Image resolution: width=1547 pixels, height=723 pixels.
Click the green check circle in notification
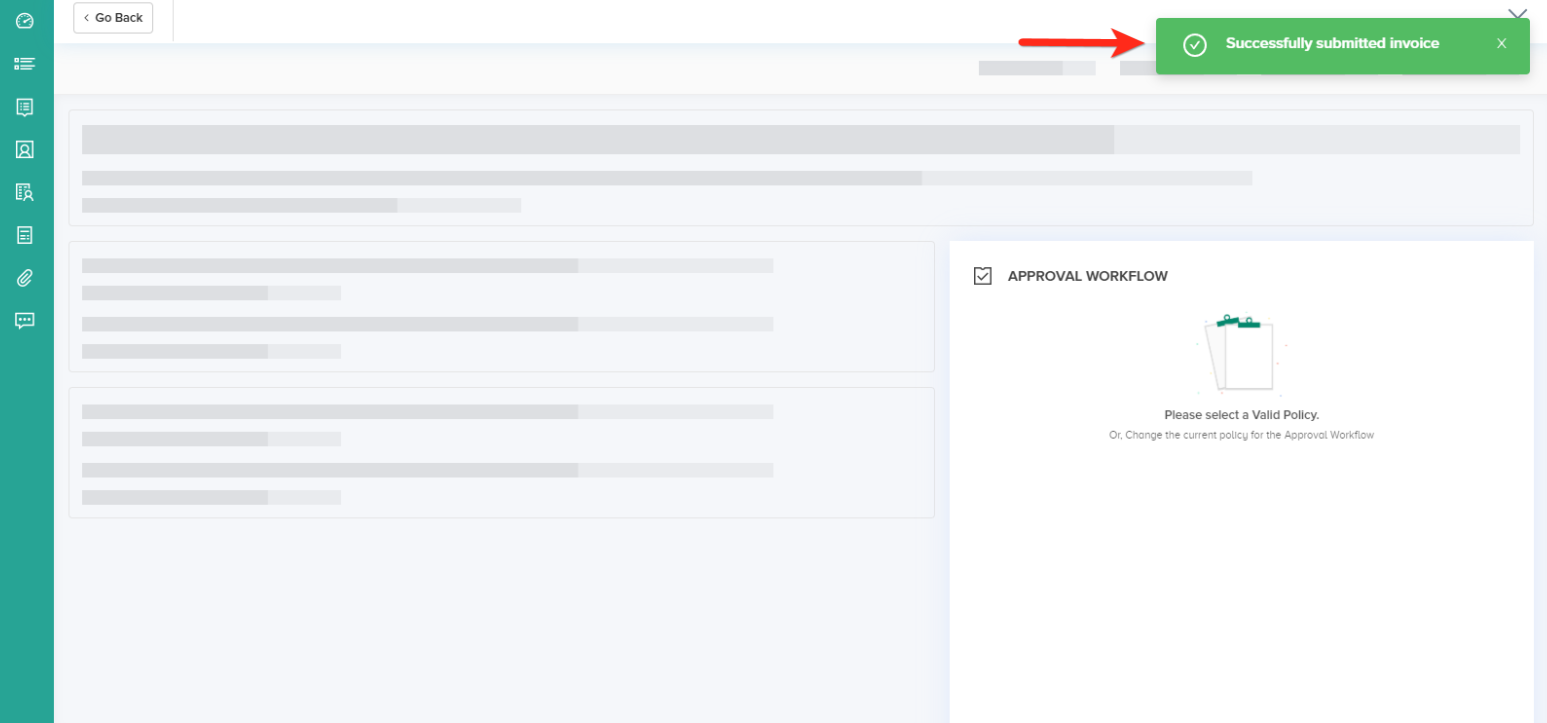pyautogui.click(x=1194, y=45)
